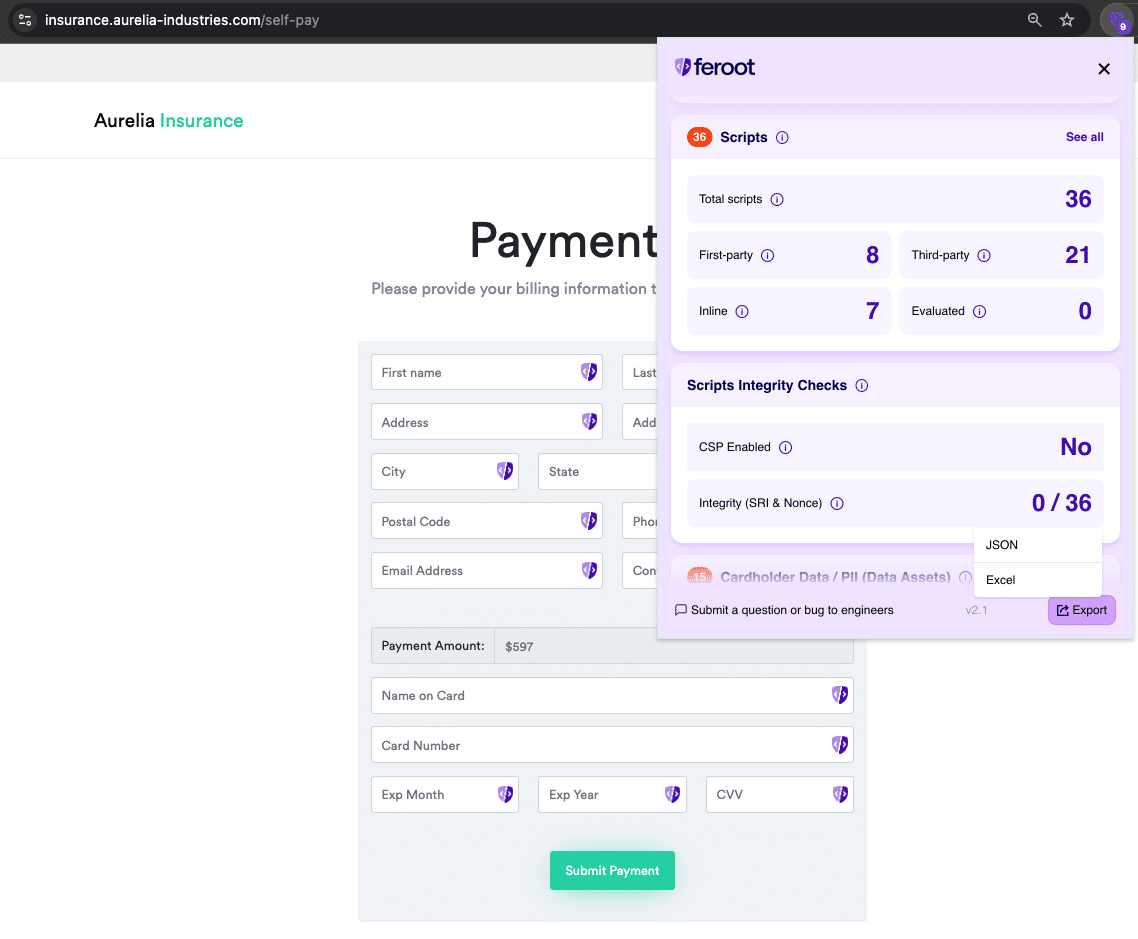Select JSON from the export format menu
Image resolution: width=1138 pixels, height=939 pixels.
point(1002,544)
